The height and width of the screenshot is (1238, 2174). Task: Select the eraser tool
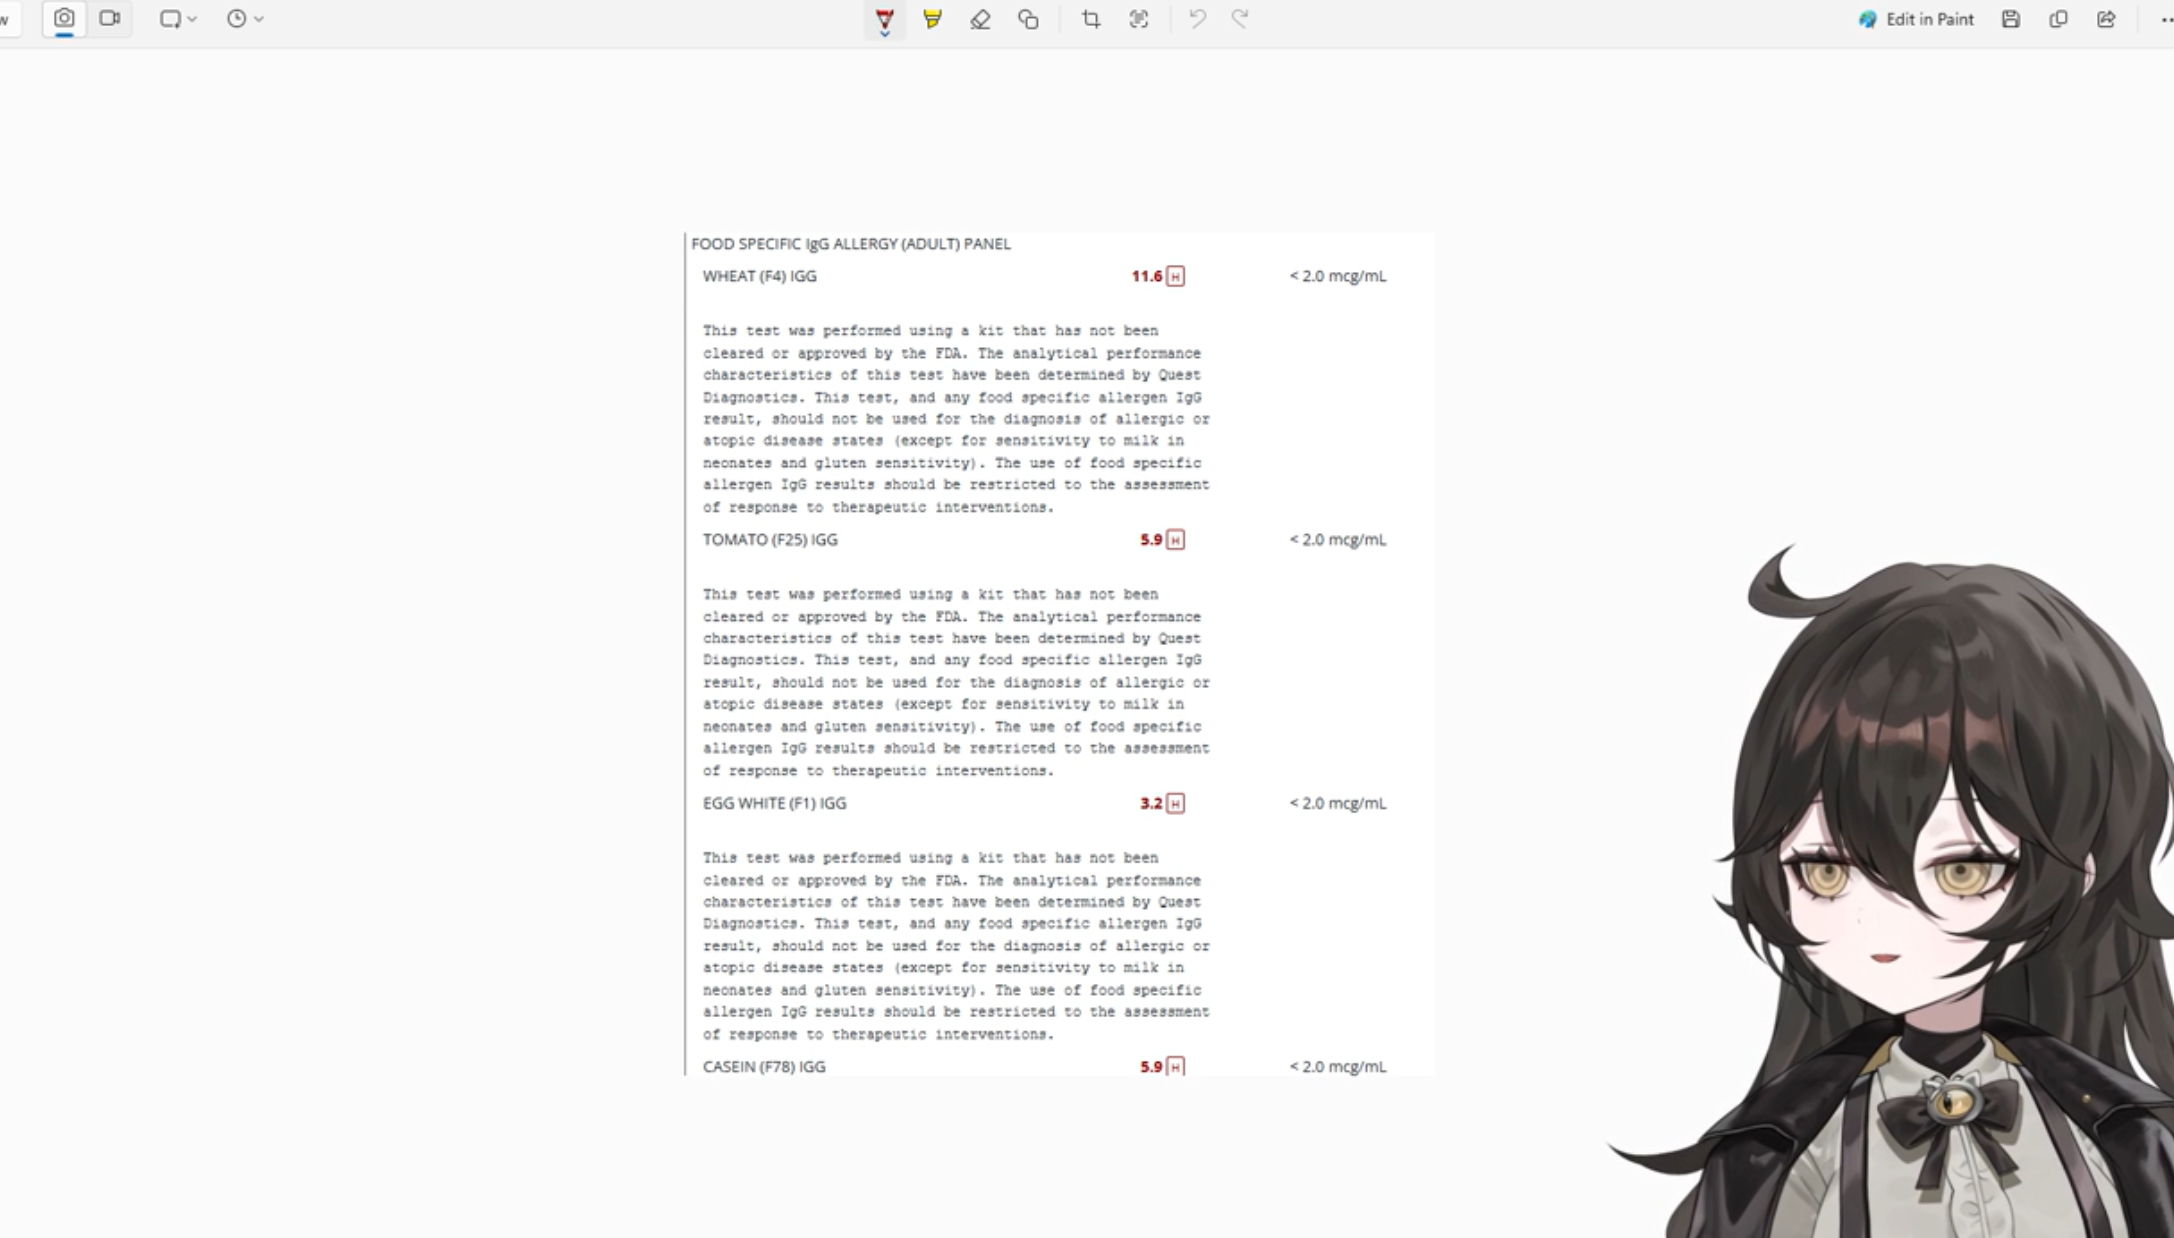tap(980, 19)
